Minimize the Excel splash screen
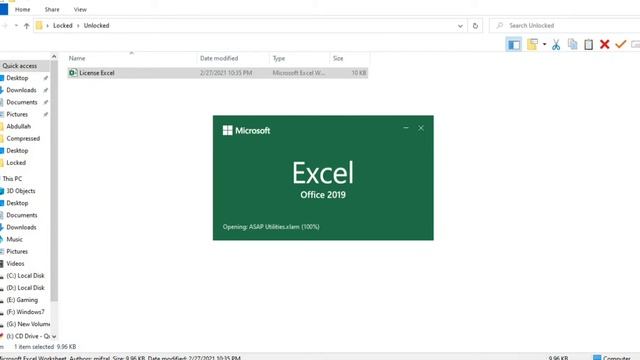This screenshot has height=360, width=640. pos(406,128)
